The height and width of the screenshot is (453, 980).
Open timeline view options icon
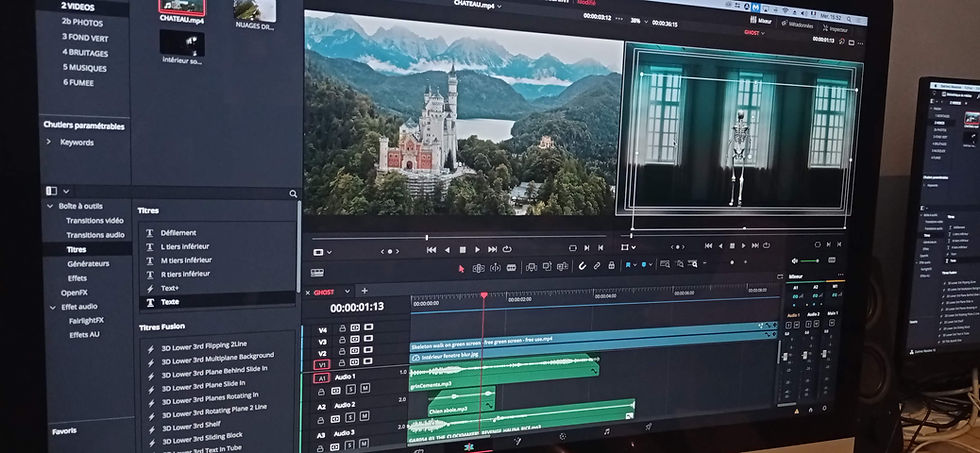click(318, 272)
